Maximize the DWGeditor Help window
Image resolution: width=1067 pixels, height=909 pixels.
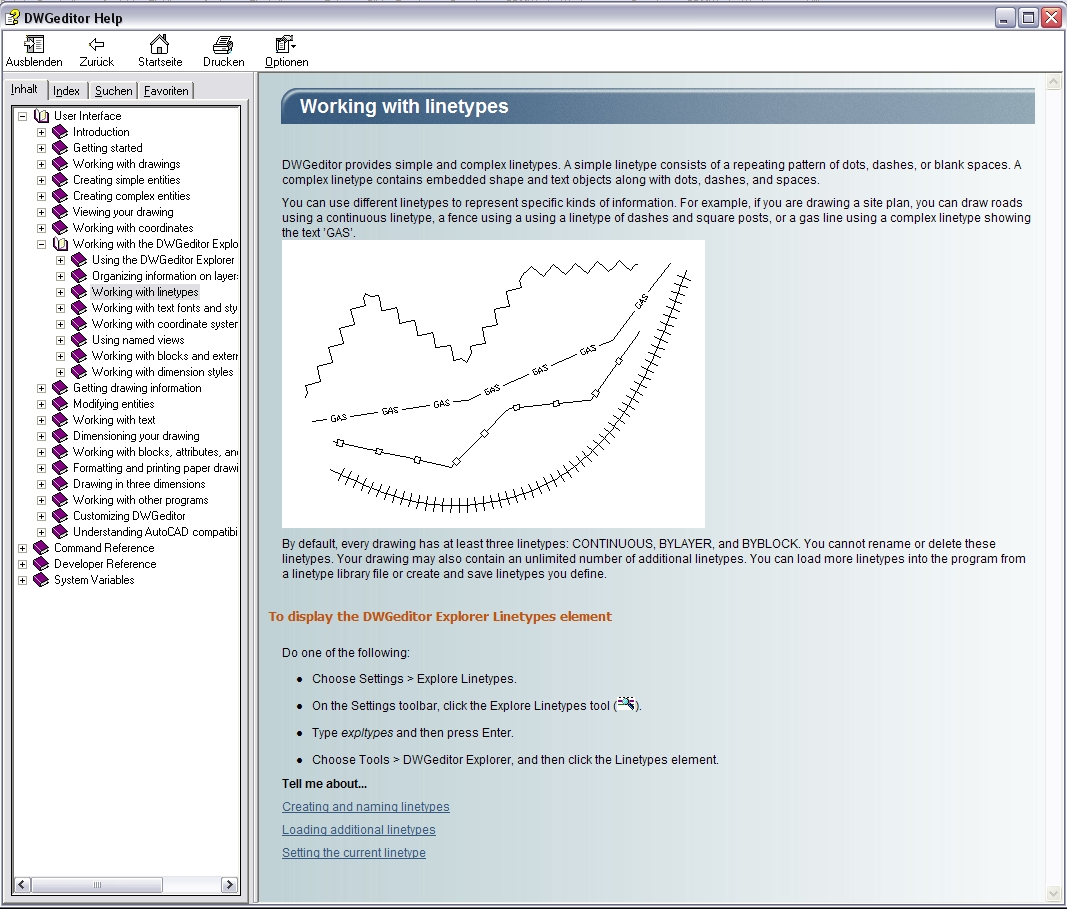(1028, 18)
